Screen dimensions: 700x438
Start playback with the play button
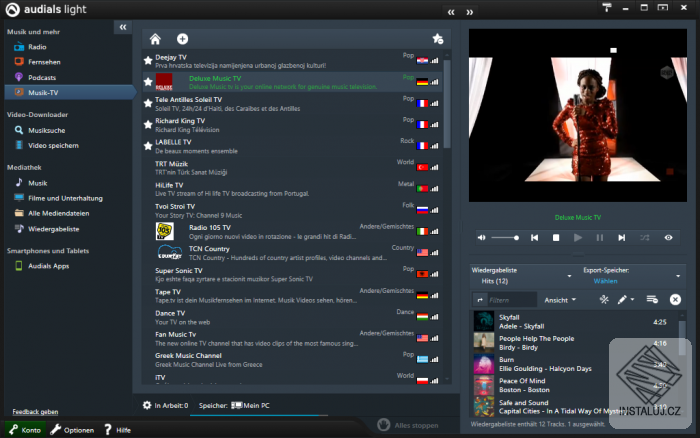[x=578, y=238]
